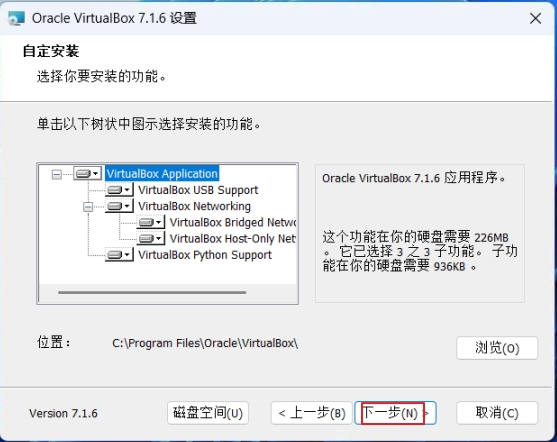The image size is (557, 442).
Task: Open the Bridged Networking drive icon dropdown
Action: click(x=151, y=222)
